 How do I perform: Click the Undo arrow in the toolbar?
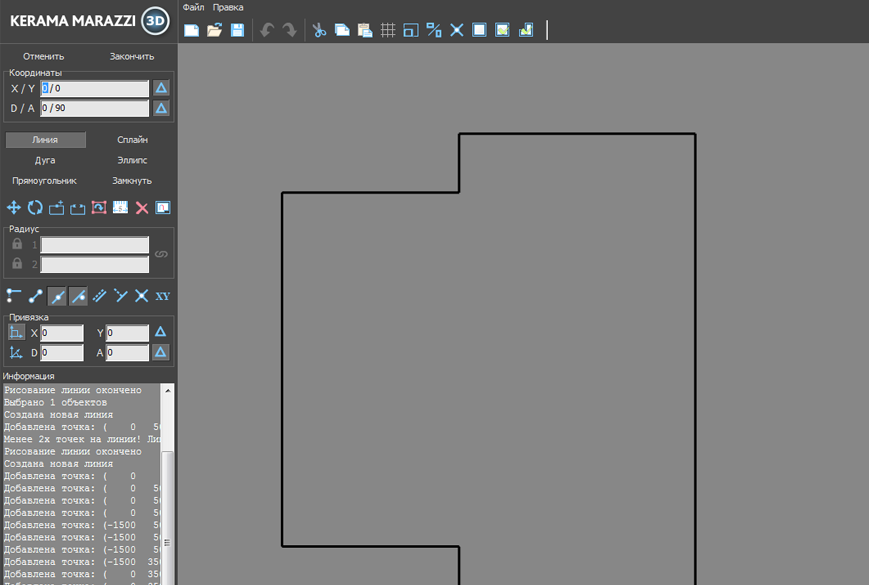click(x=267, y=30)
